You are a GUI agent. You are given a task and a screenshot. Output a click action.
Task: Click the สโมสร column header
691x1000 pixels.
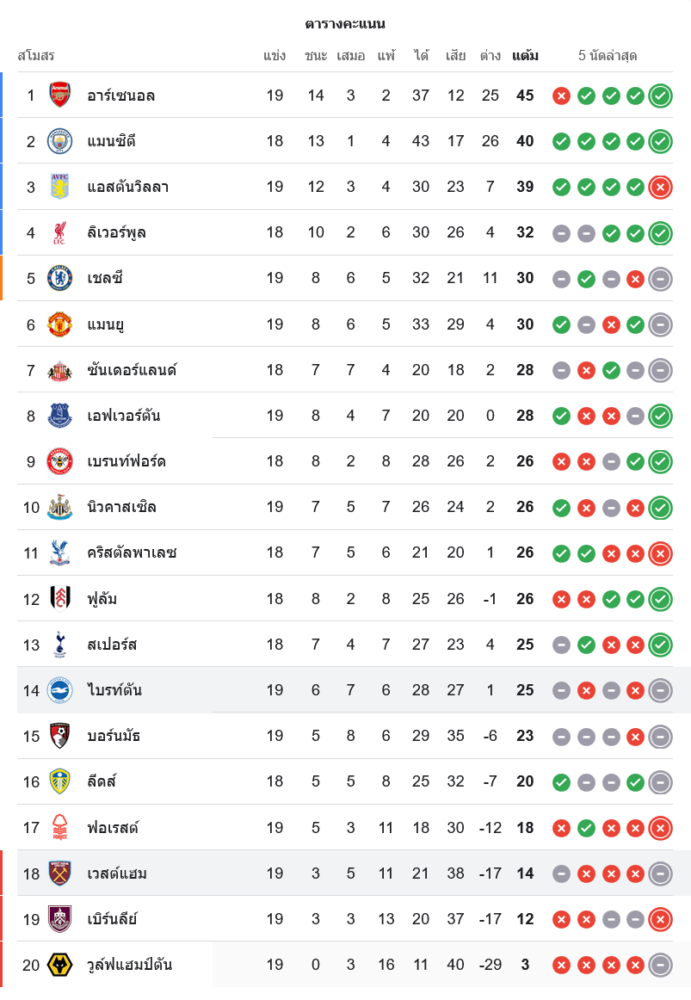click(x=36, y=56)
